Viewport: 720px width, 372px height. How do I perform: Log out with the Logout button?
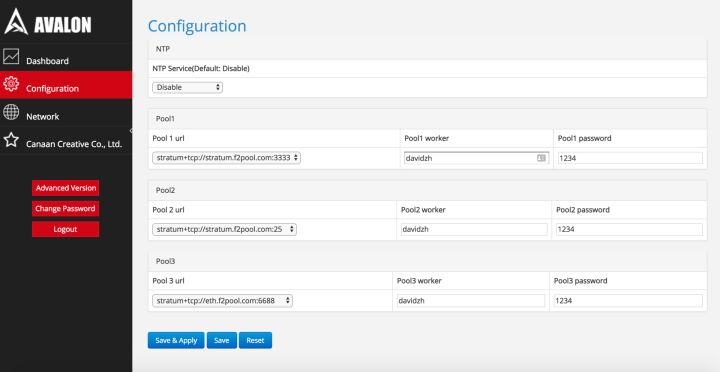(x=66, y=229)
